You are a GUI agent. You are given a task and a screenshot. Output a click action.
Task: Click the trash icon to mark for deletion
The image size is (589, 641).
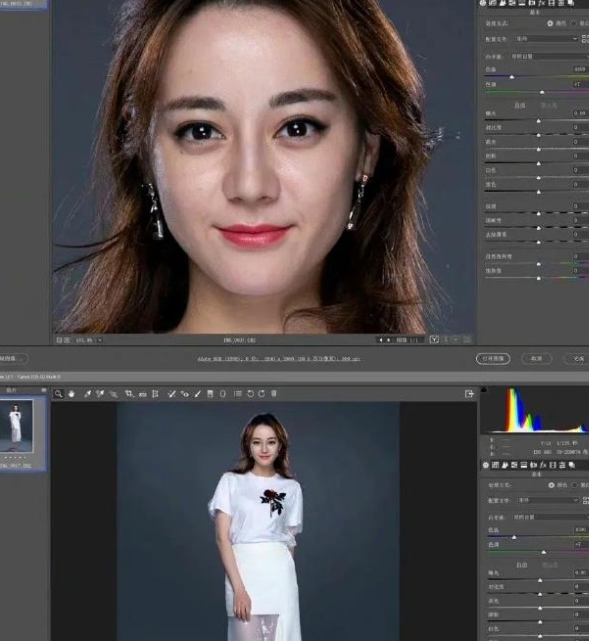(x=274, y=394)
